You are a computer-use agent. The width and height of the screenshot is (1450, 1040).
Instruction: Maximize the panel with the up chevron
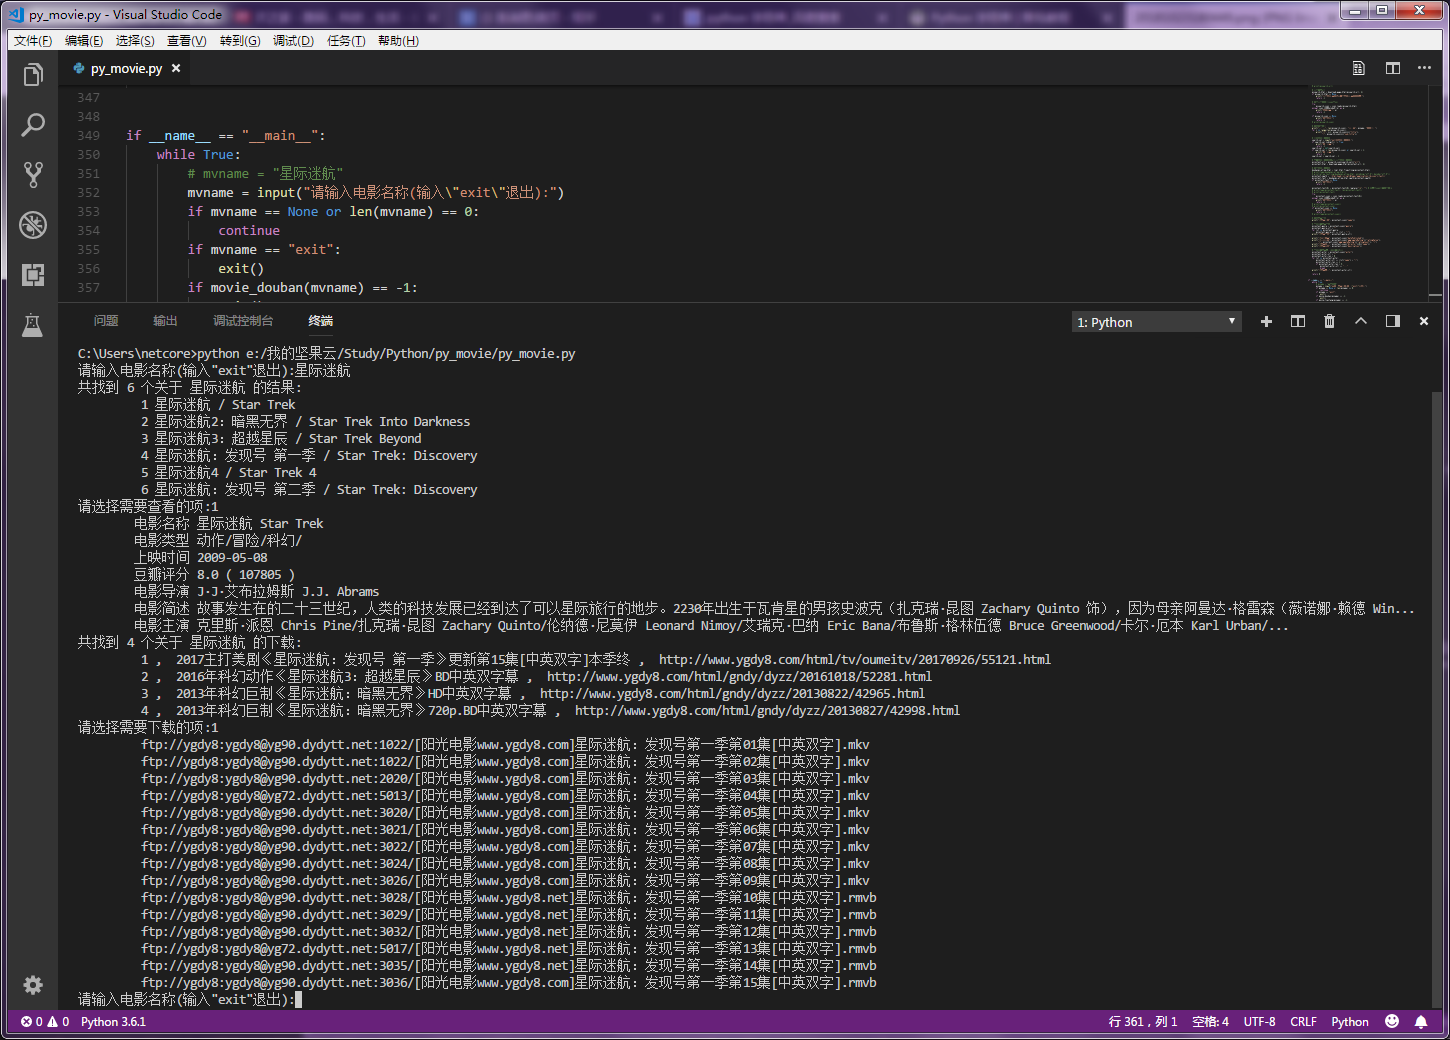point(1361,321)
